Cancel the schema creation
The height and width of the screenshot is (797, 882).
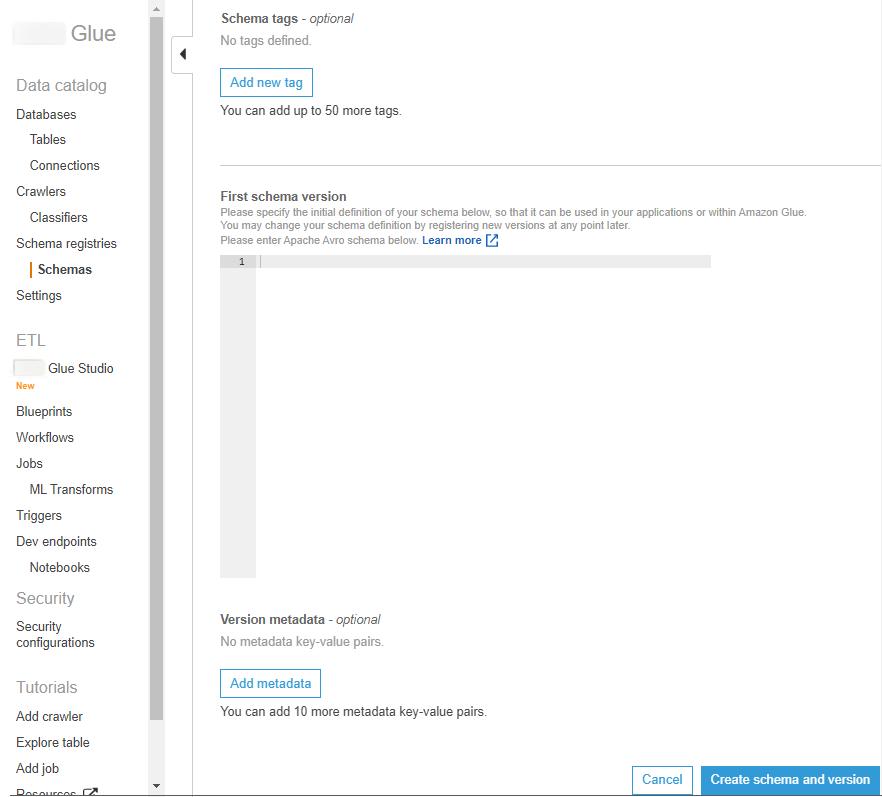coord(662,780)
